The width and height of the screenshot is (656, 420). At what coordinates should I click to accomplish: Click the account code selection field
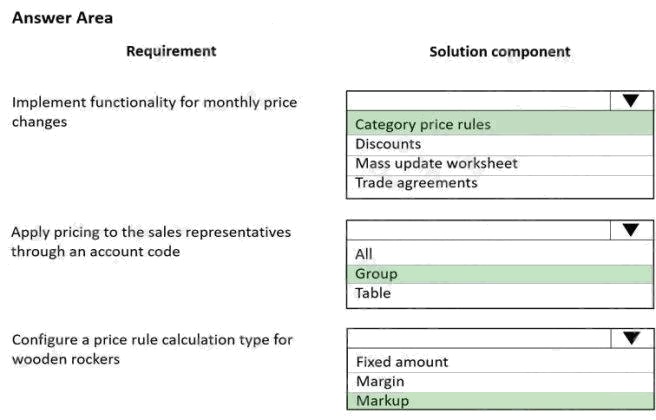478,230
